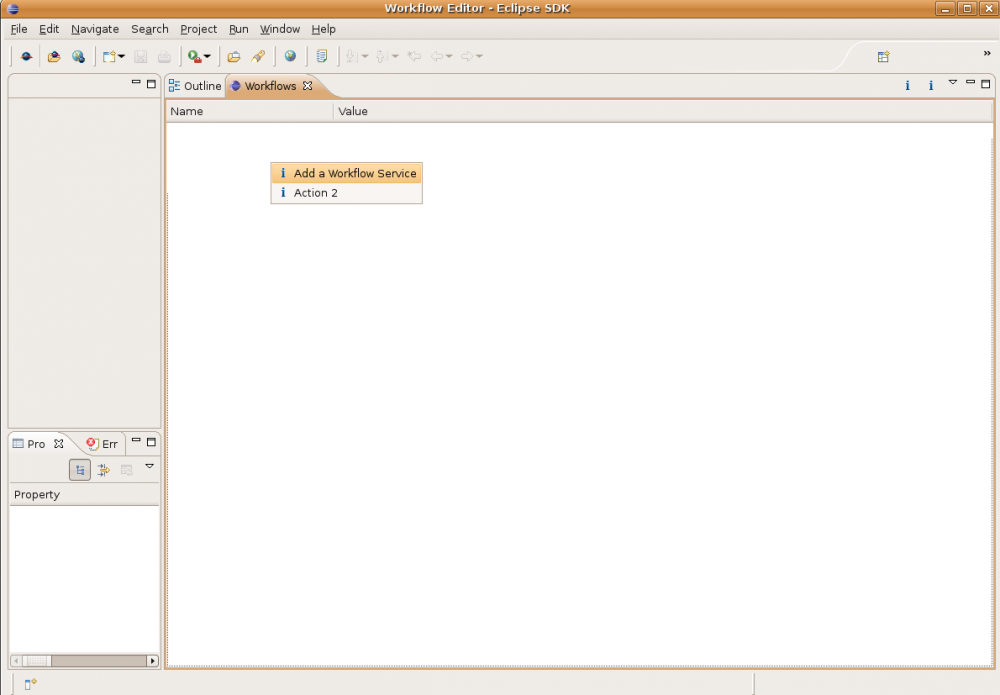1000x695 pixels.
Task: Click the Show Advanced Properties arrows icon
Action: point(103,470)
